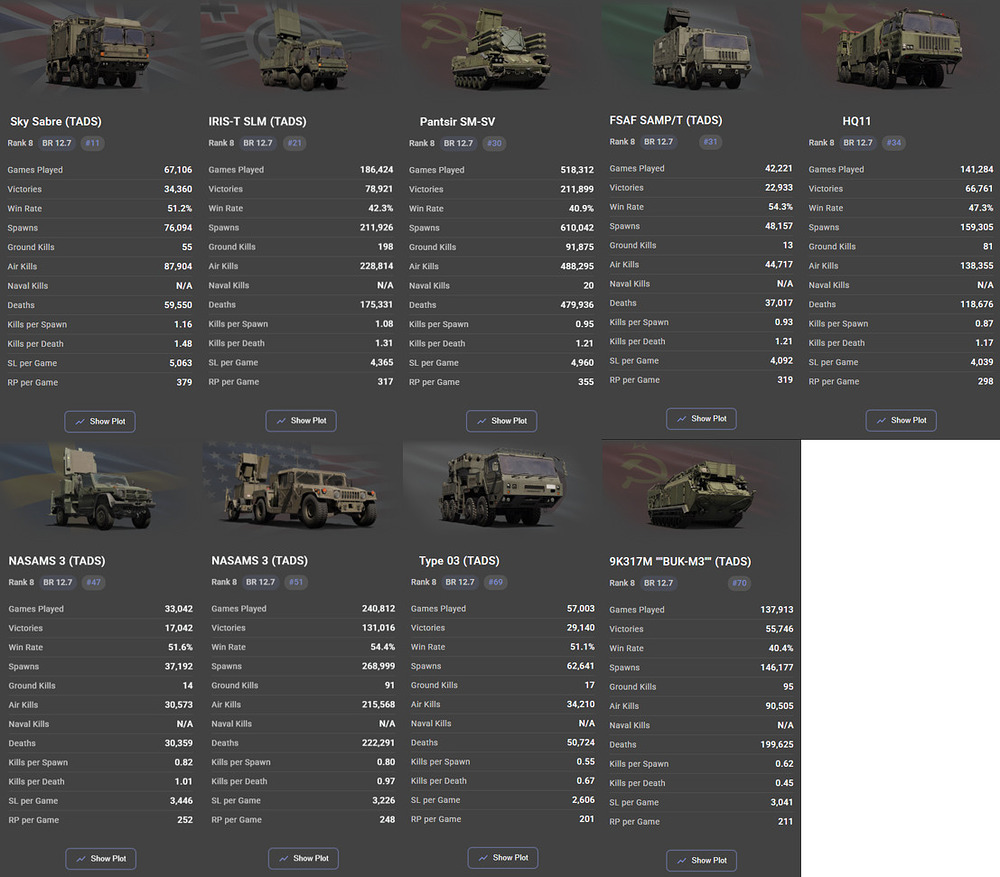The width and height of the screenshot is (1000, 877).
Task: Click the BR 12.7 badge on FSAF SAMP/T
Action: pos(659,142)
